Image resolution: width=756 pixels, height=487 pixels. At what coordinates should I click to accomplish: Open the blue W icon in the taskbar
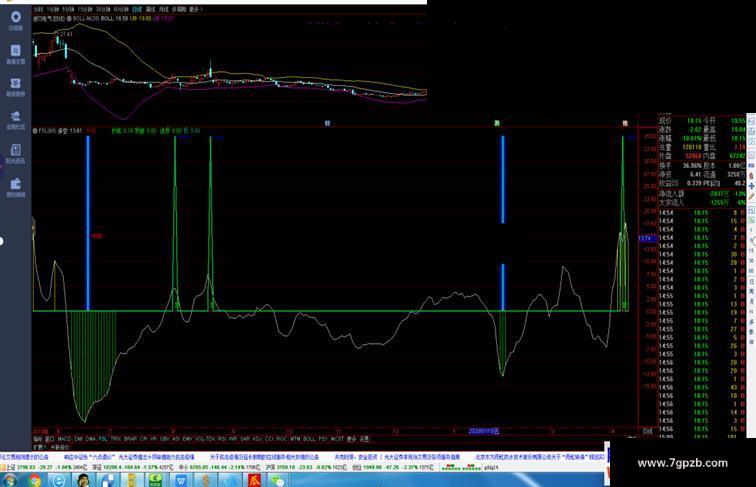point(181,480)
